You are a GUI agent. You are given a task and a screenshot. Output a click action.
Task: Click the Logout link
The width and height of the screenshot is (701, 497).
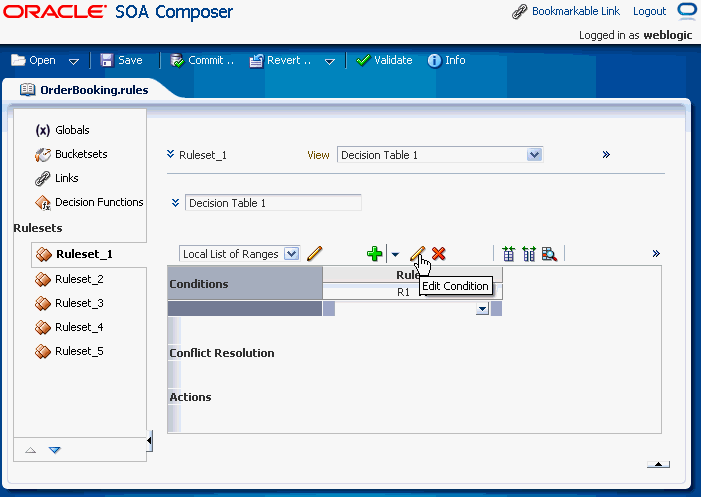(x=649, y=11)
